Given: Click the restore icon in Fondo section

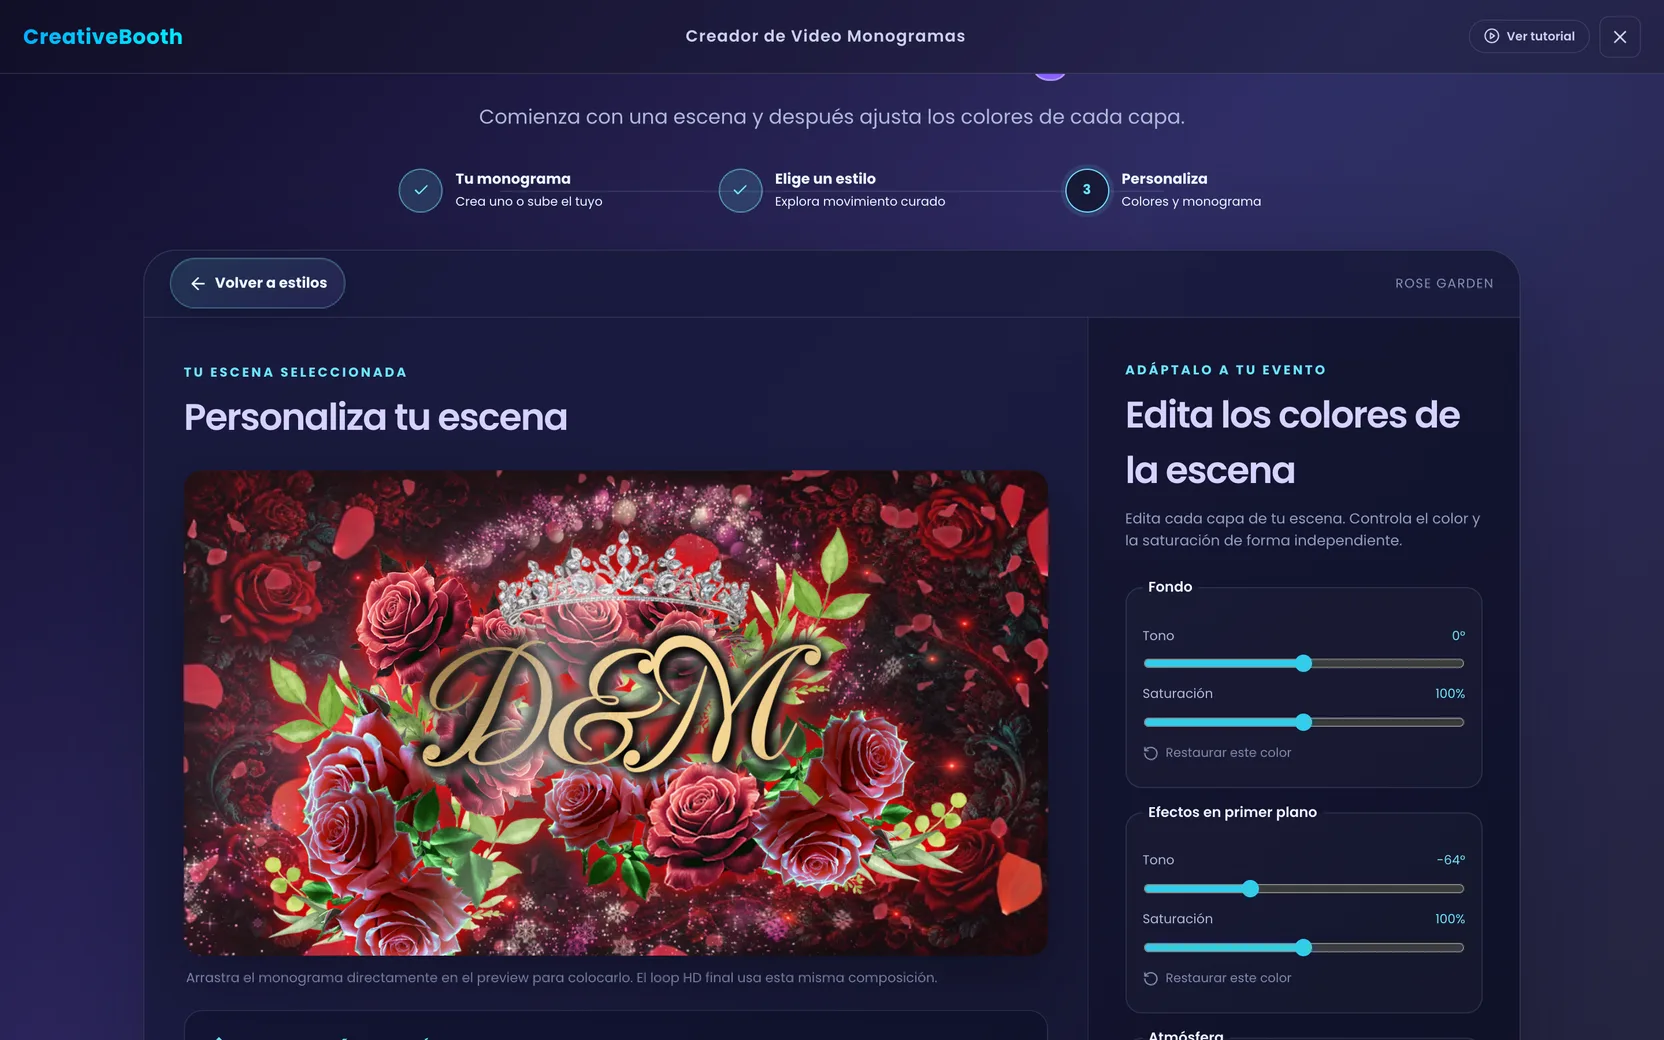Looking at the screenshot, I should [1150, 753].
